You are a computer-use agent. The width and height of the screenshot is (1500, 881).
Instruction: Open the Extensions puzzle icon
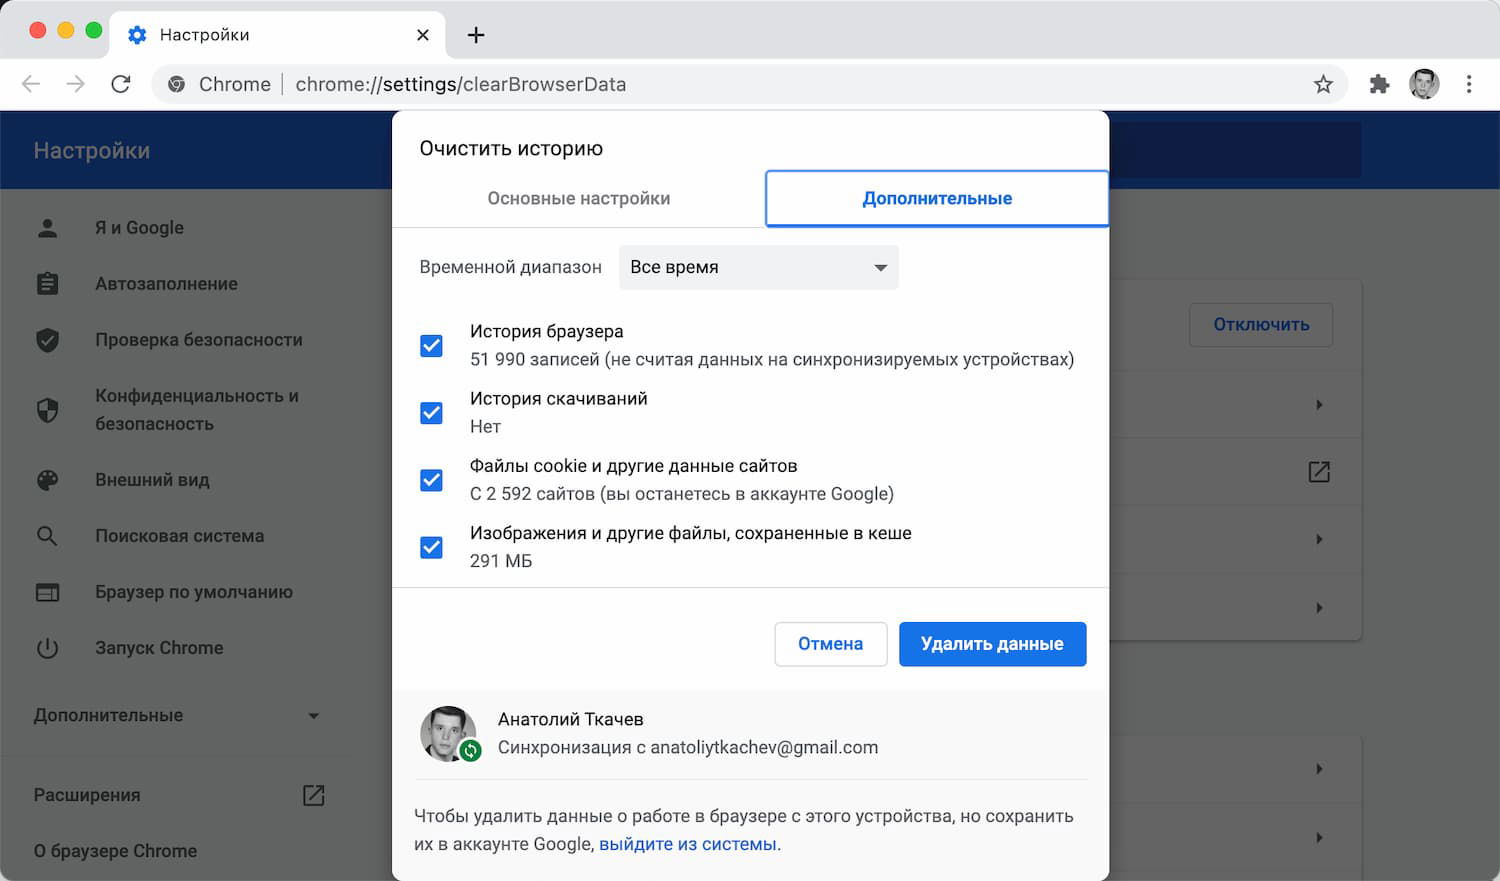click(x=1379, y=84)
